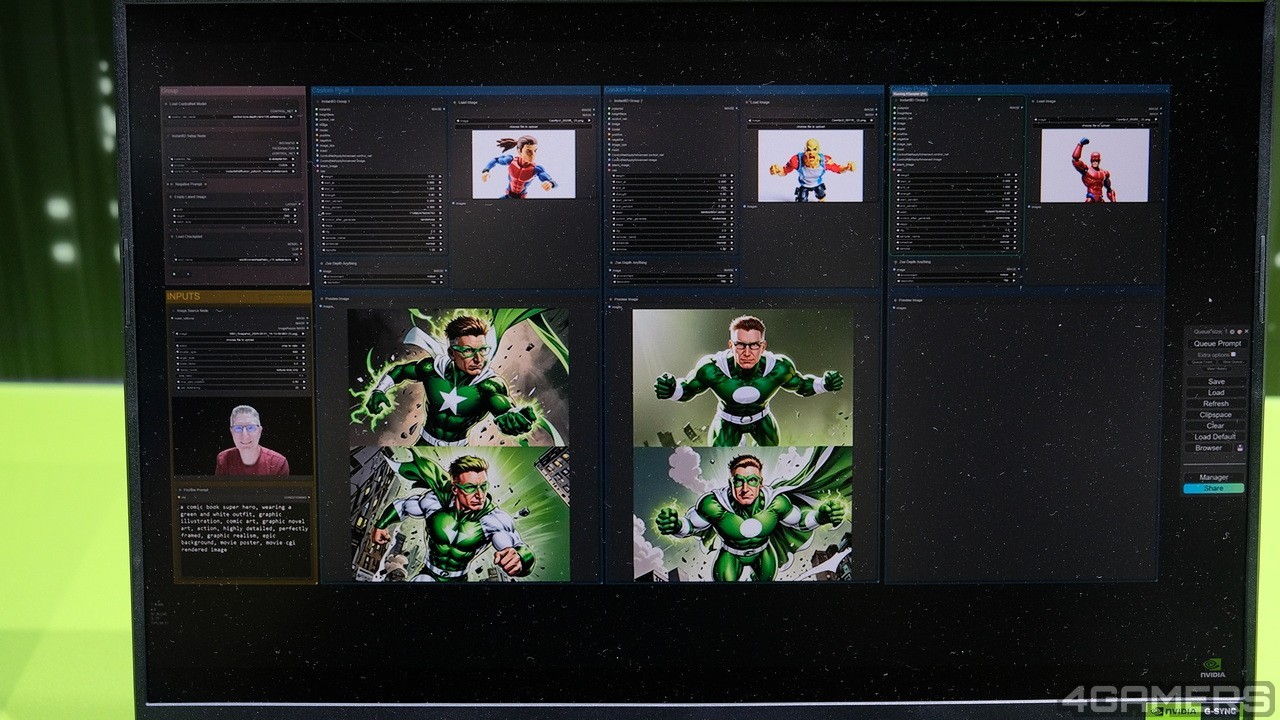Click the yellow-headed action figure image
1280x720 pixels.
tap(810, 166)
